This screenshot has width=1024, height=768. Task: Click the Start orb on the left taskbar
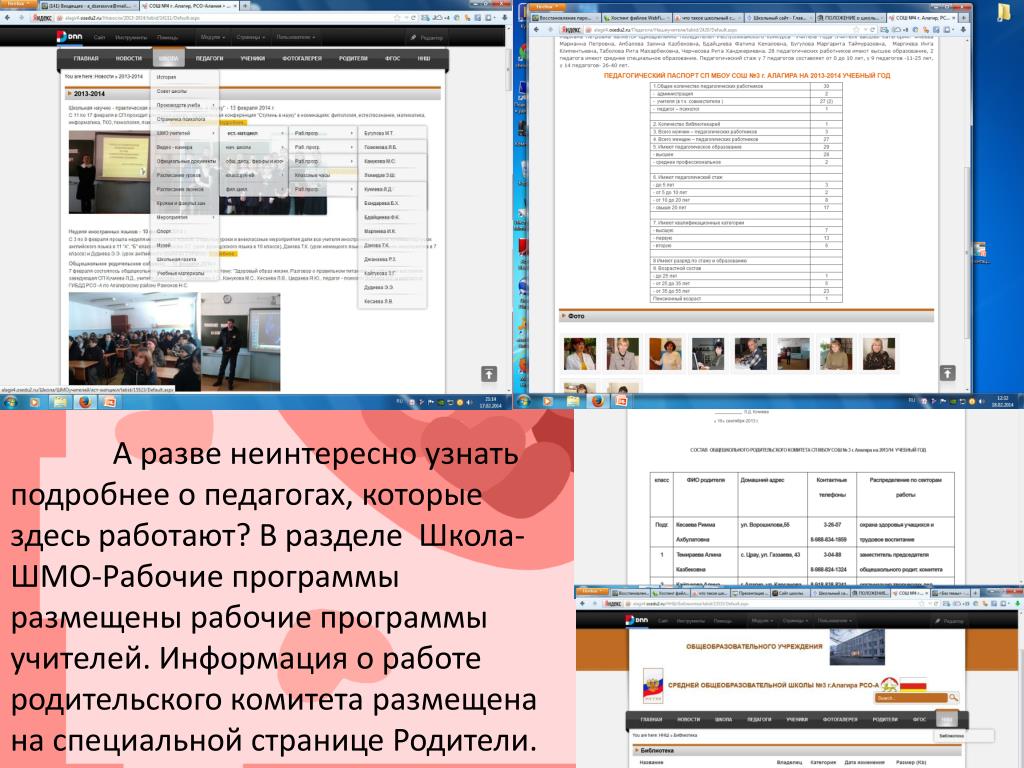click(x=10, y=402)
